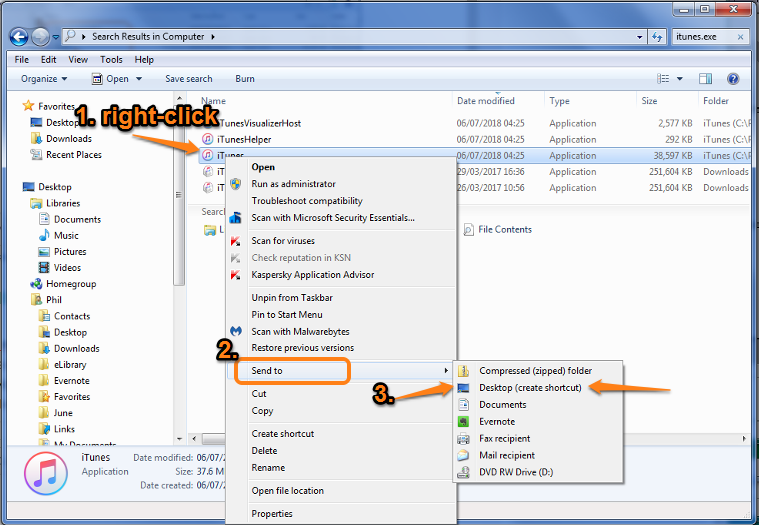Viewport: 759px width, 525px height.
Task: Click the Burn button
Action: (245, 79)
